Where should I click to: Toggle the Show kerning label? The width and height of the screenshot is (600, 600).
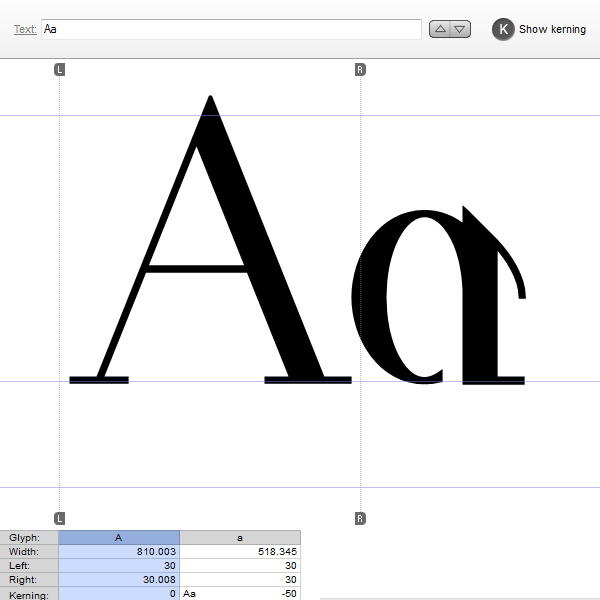(552, 29)
